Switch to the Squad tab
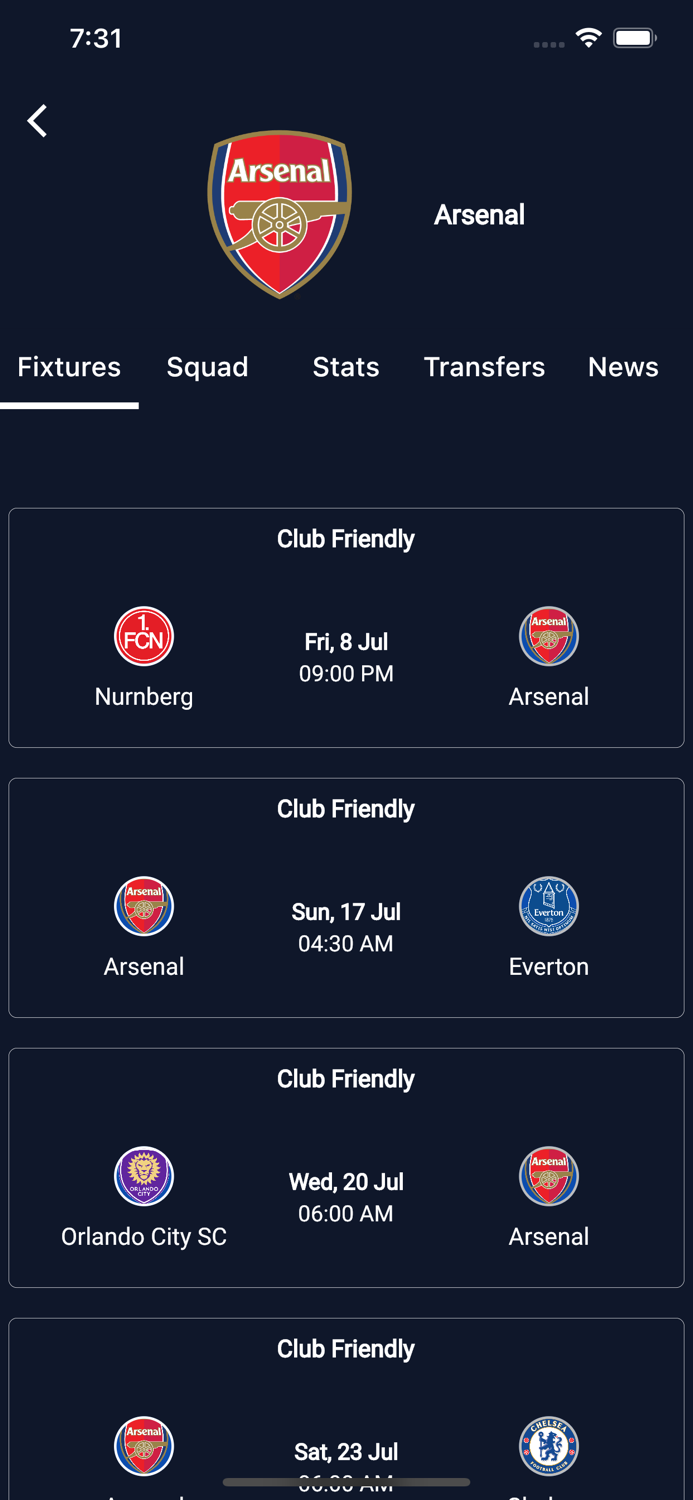693x1500 pixels. (x=207, y=367)
